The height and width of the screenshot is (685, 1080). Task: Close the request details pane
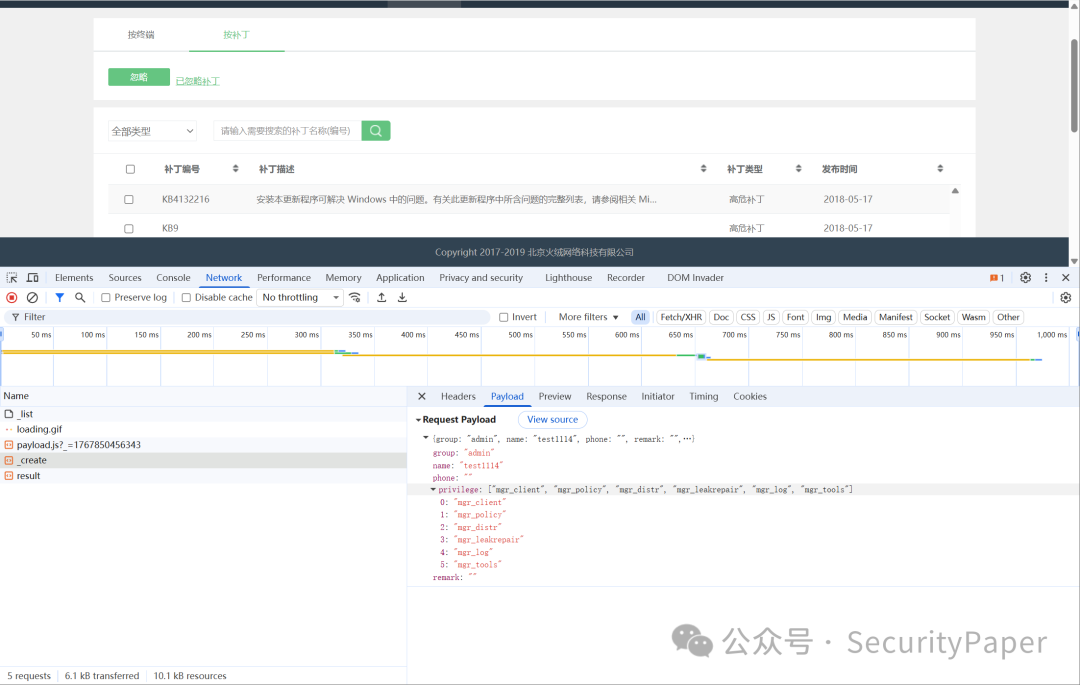point(422,397)
